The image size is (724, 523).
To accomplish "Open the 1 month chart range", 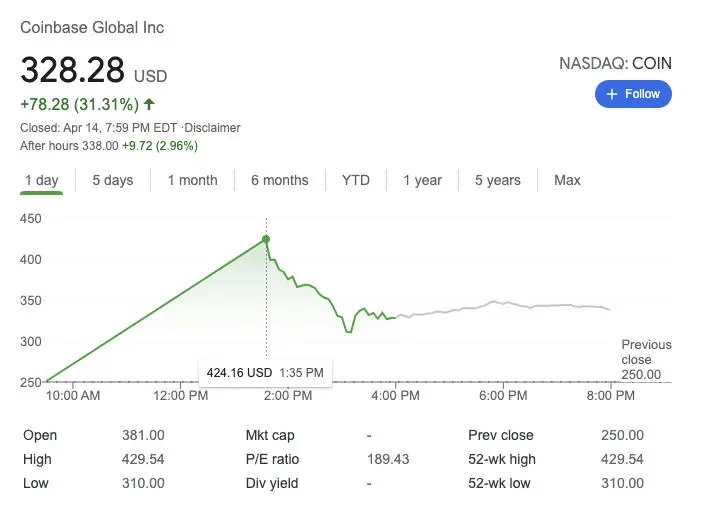I will pyautogui.click(x=193, y=180).
